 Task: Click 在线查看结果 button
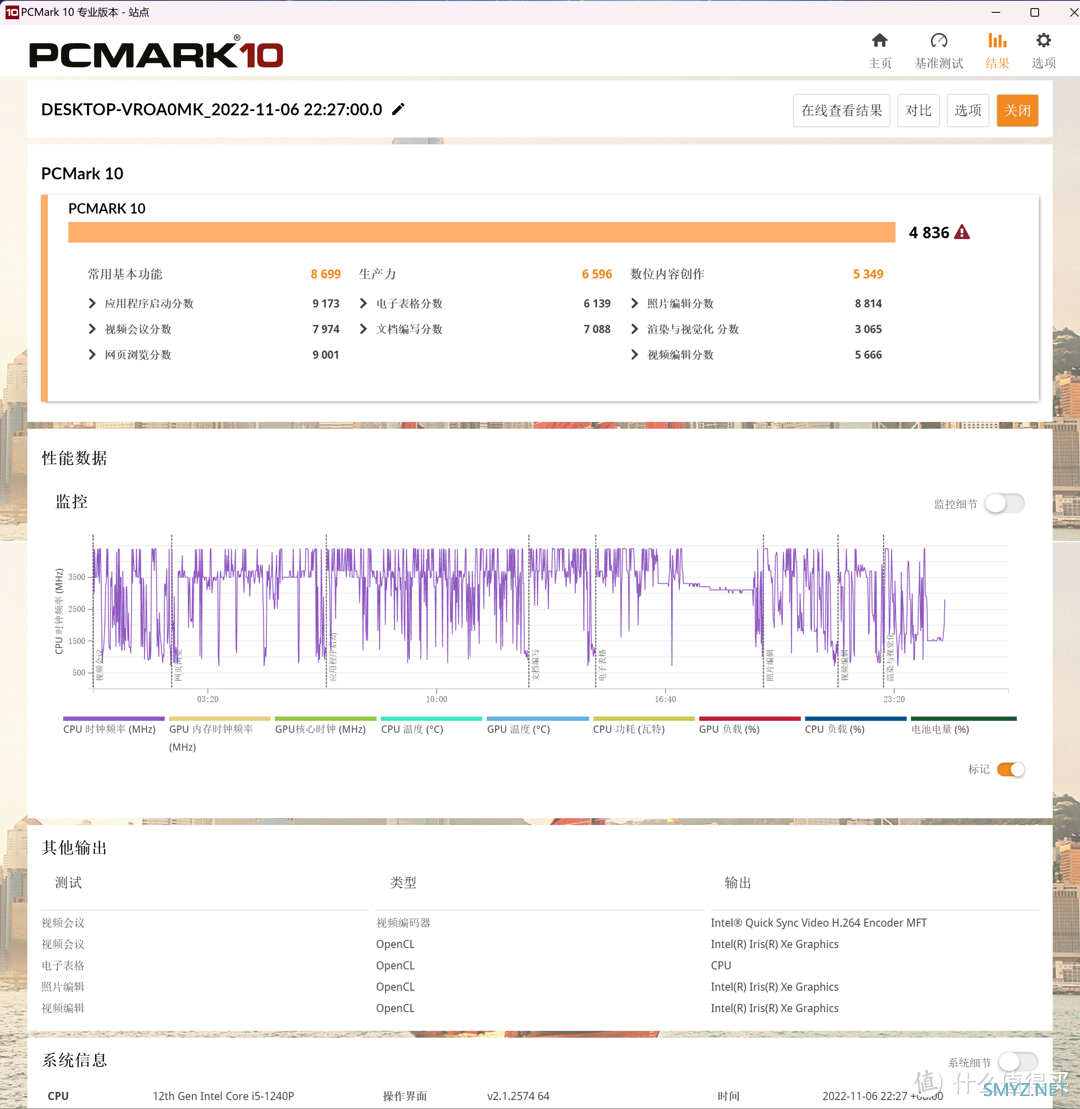click(842, 110)
